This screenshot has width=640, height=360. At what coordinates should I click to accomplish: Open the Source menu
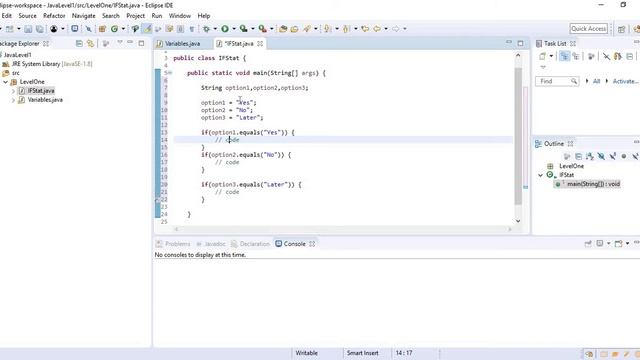27,16
